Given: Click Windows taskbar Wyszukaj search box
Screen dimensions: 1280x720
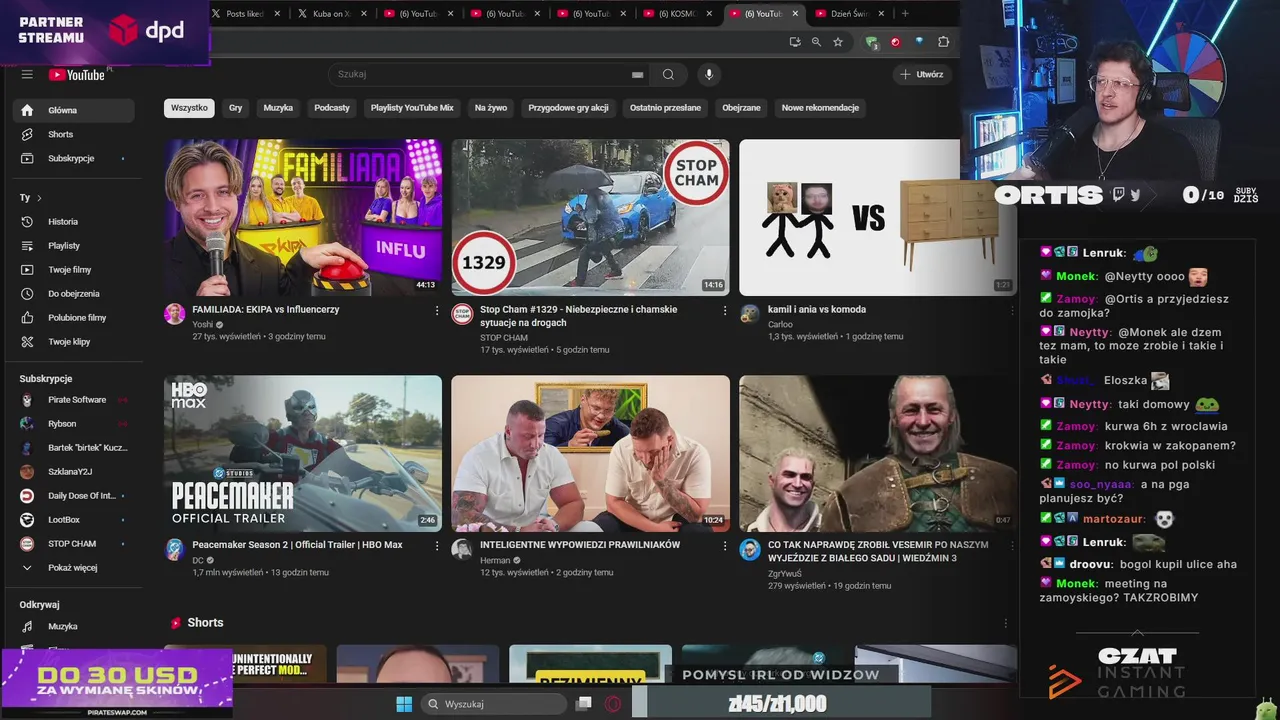Looking at the screenshot, I should (494, 704).
